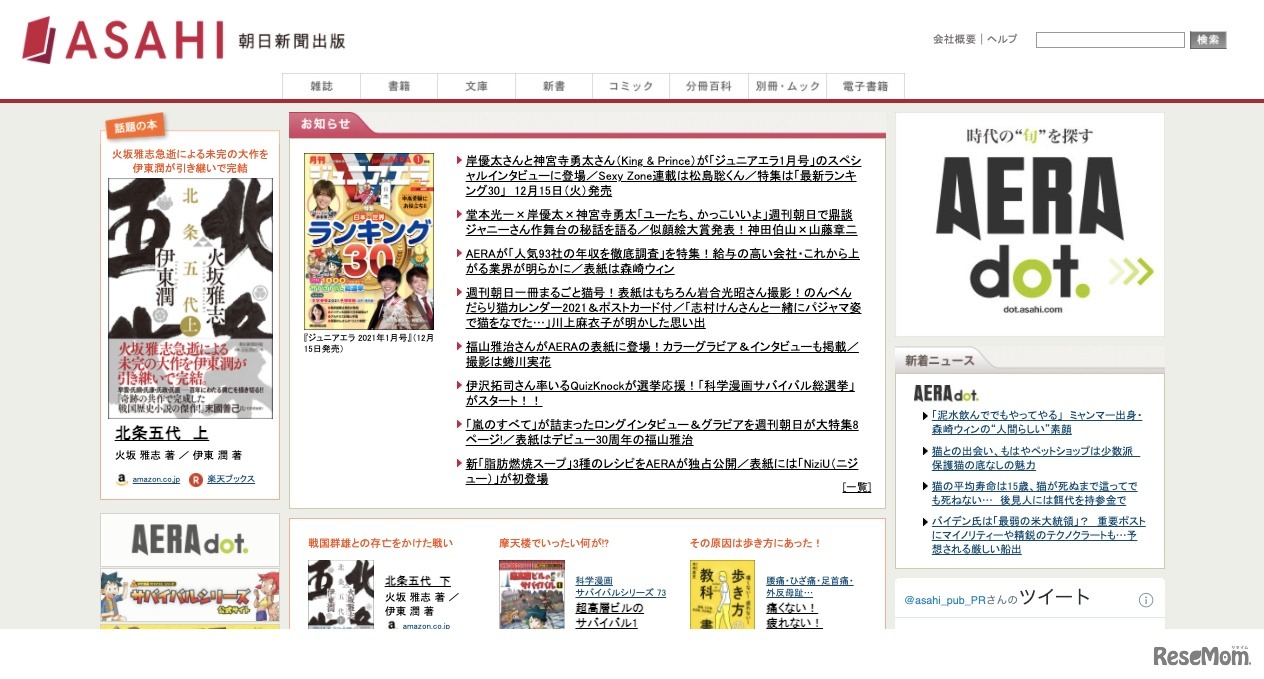The height and width of the screenshot is (679, 1264).
Task: Open the 文庫 menu tab
Action: pyautogui.click(x=477, y=86)
